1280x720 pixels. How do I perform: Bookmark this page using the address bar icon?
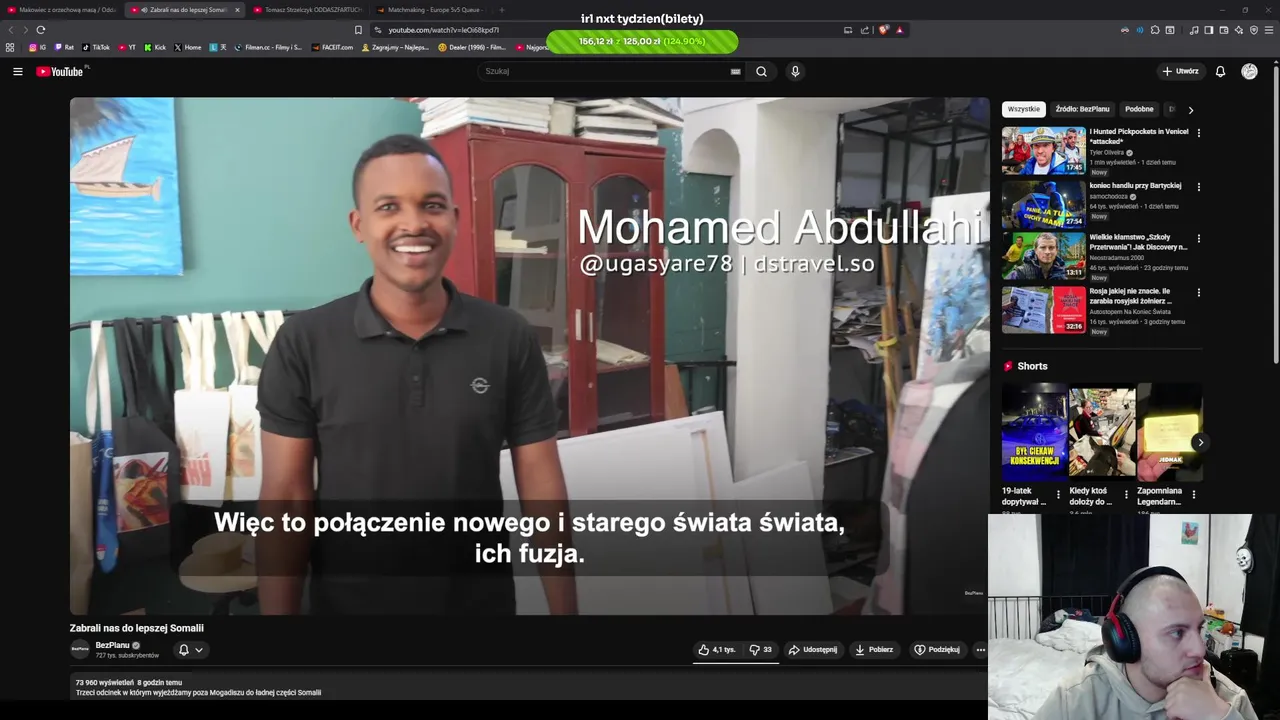(358, 30)
